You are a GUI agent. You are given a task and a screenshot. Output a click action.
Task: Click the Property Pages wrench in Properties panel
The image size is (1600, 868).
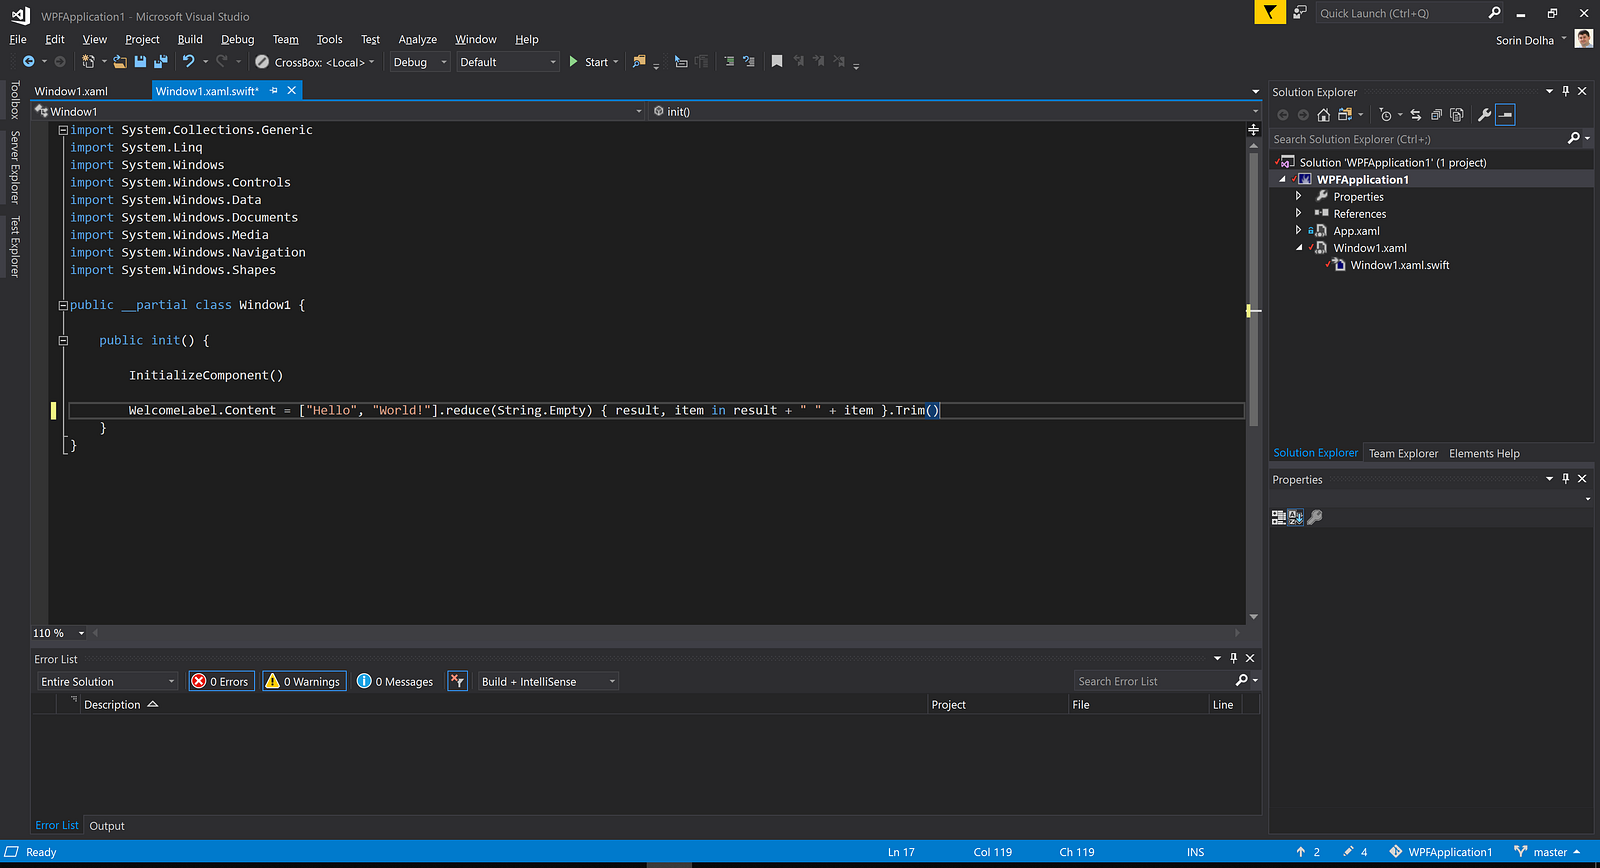tap(1315, 517)
